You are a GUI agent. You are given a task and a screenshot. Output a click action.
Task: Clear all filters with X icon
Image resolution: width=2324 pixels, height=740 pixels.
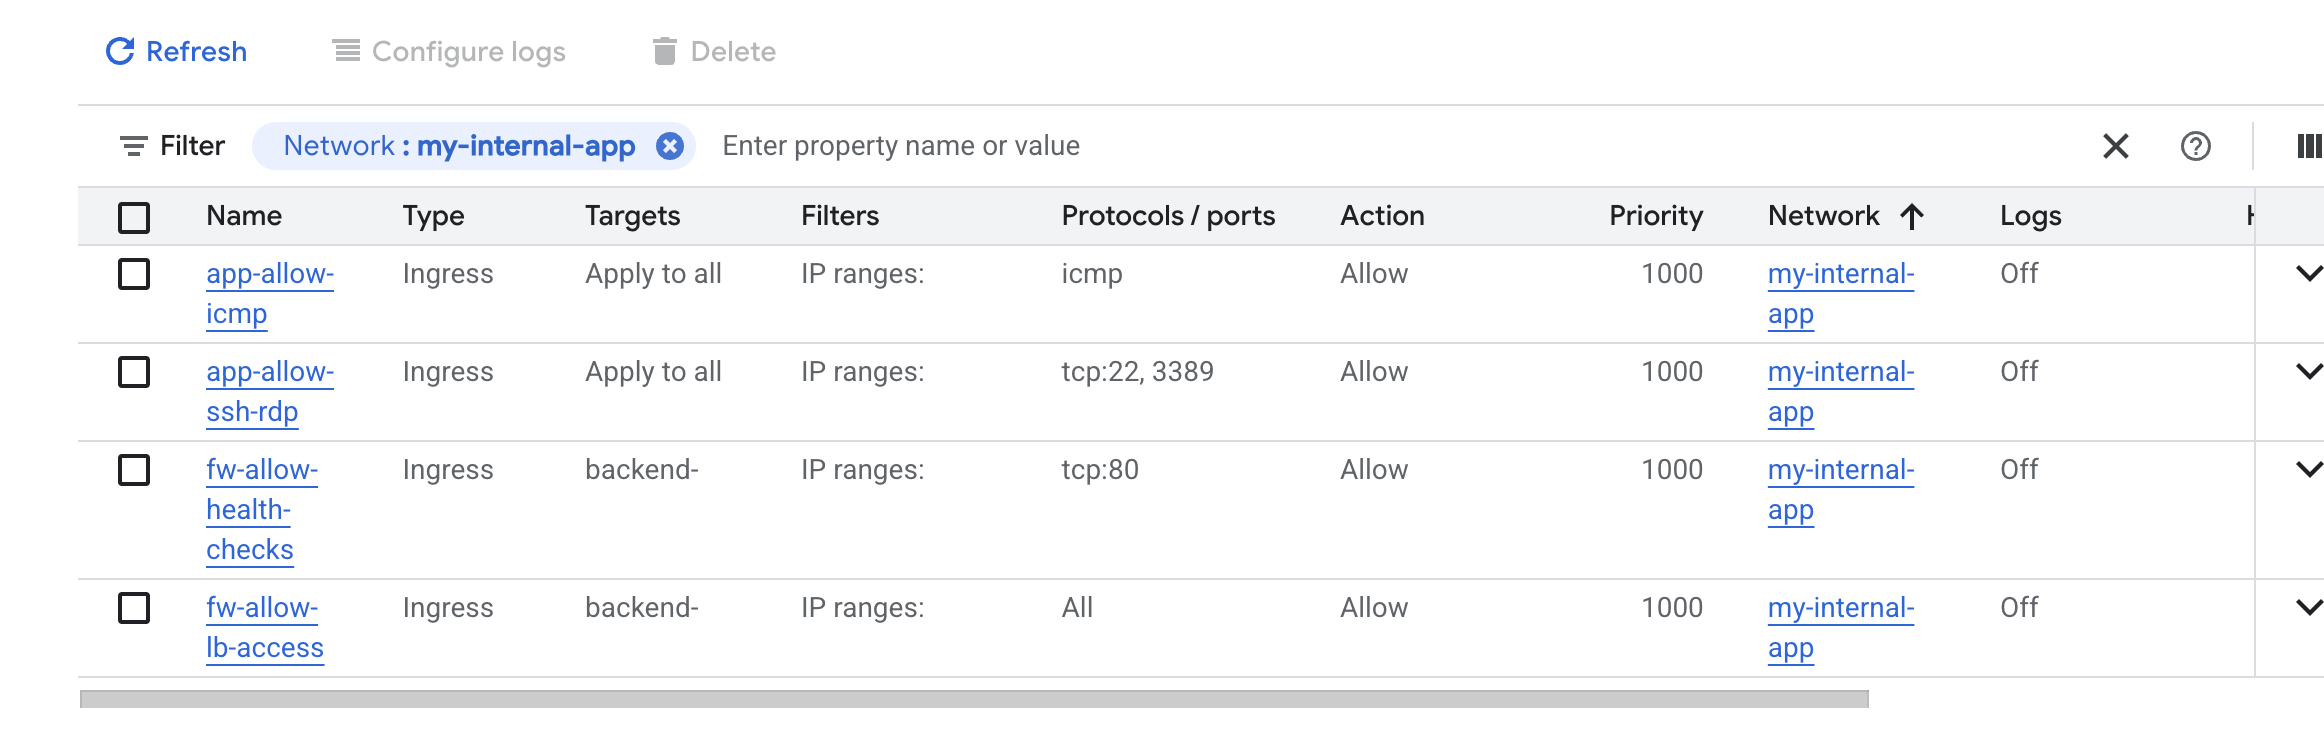tap(2115, 146)
